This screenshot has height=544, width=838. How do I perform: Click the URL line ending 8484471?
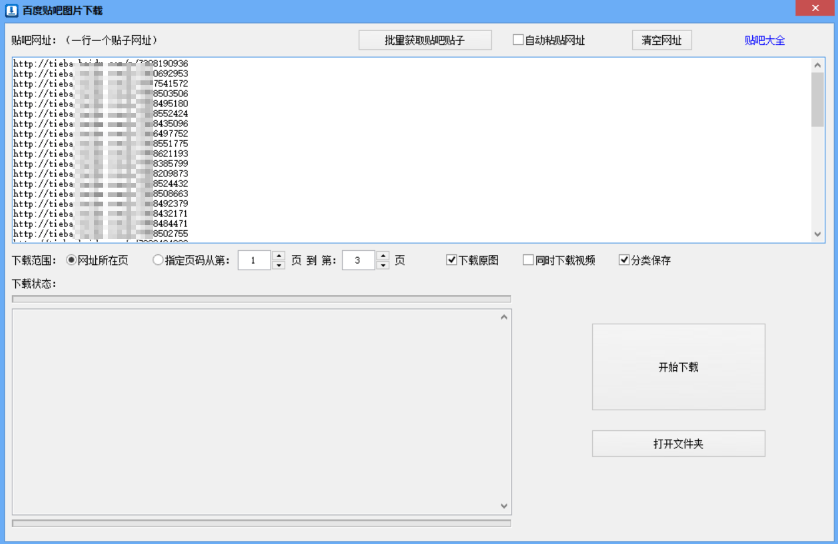tap(100, 223)
